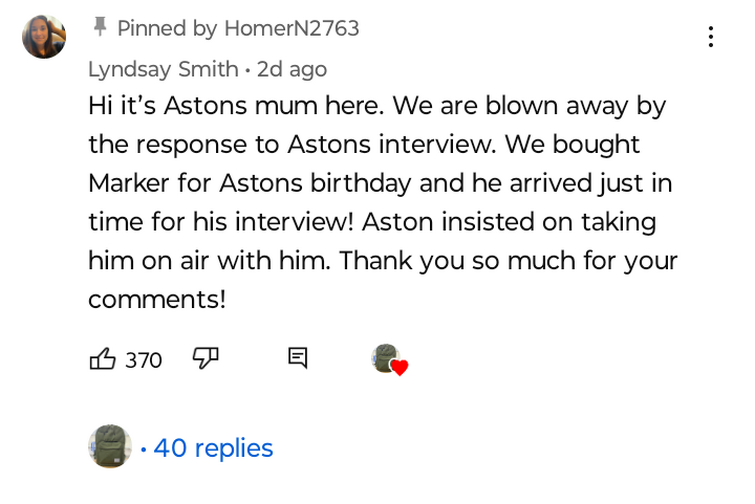The width and height of the screenshot is (755, 504).
Task: Click the comment's first line of text
Action: click(x=377, y=105)
